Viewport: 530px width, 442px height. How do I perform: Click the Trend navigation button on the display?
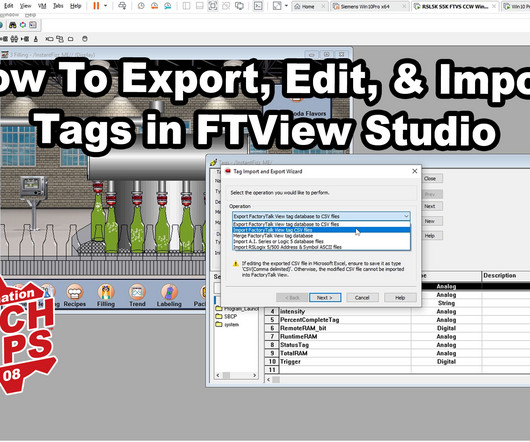click(137, 295)
